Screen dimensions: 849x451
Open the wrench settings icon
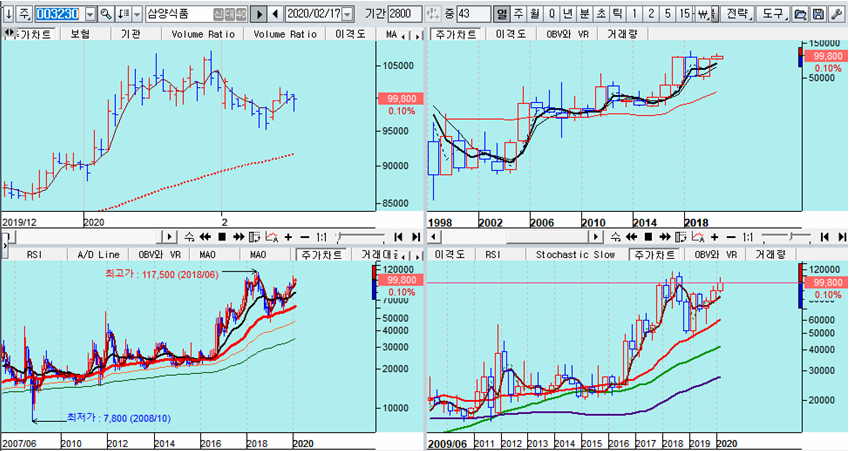tap(835, 14)
